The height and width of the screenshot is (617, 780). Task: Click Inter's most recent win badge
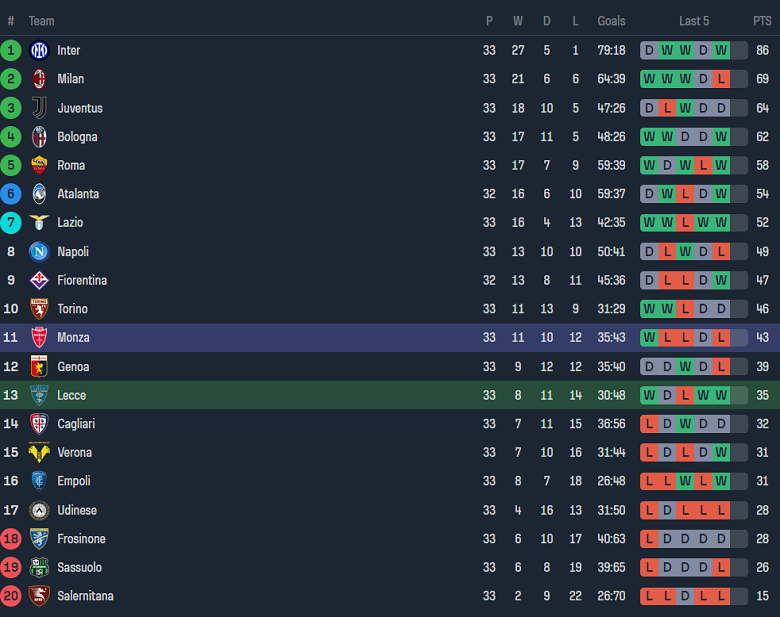pyautogui.click(x=721, y=50)
